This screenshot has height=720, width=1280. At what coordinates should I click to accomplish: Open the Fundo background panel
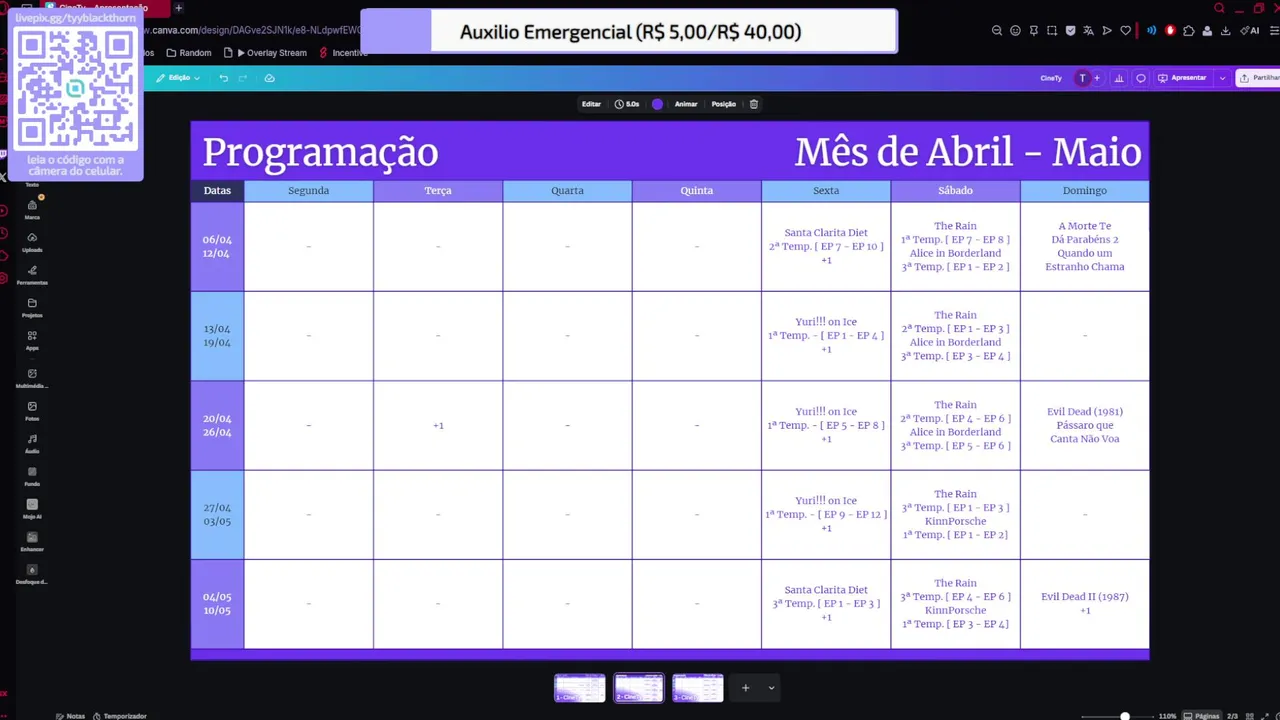click(32, 476)
